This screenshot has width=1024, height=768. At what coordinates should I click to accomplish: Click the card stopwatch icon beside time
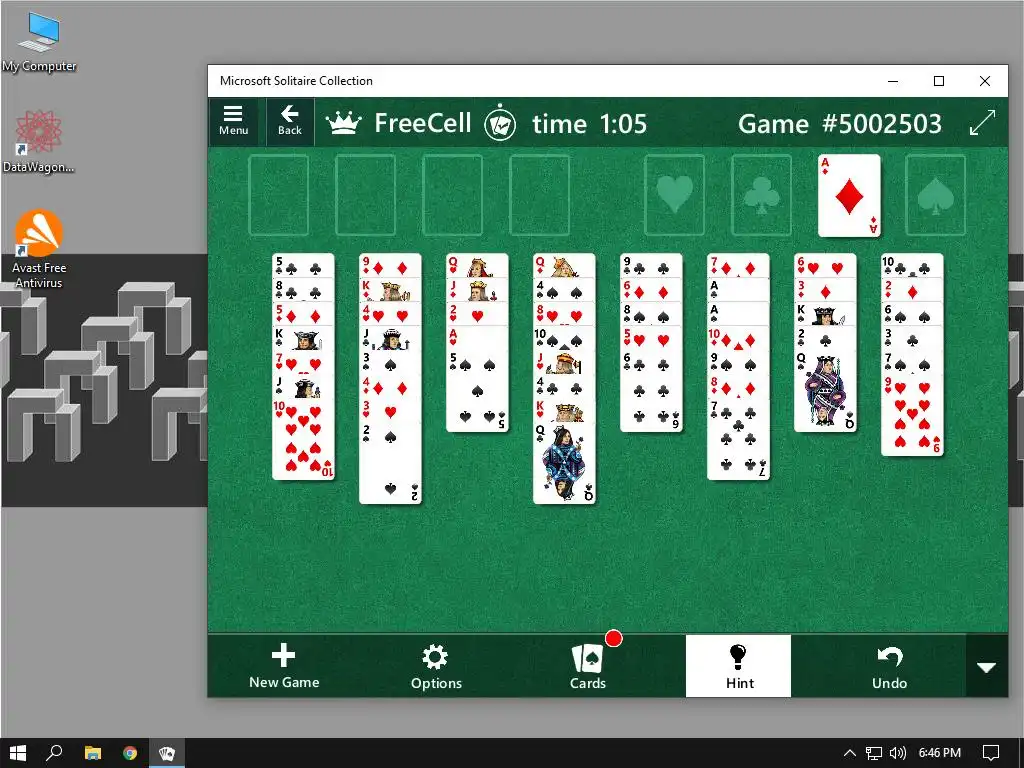pos(500,122)
